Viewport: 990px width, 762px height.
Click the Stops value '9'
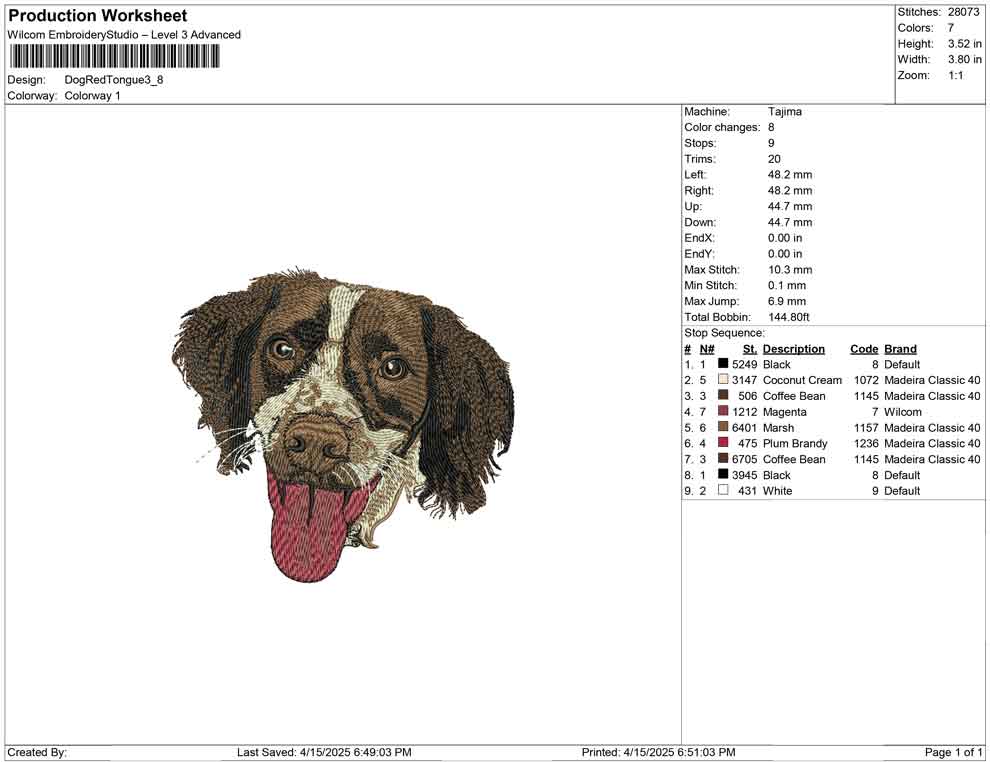[771, 143]
